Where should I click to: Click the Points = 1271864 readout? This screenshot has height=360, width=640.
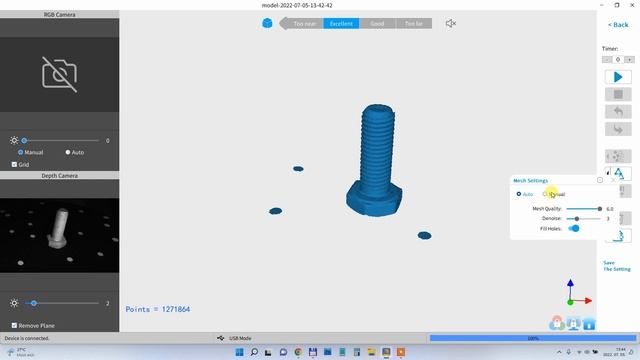pyautogui.click(x=158, y=309)
